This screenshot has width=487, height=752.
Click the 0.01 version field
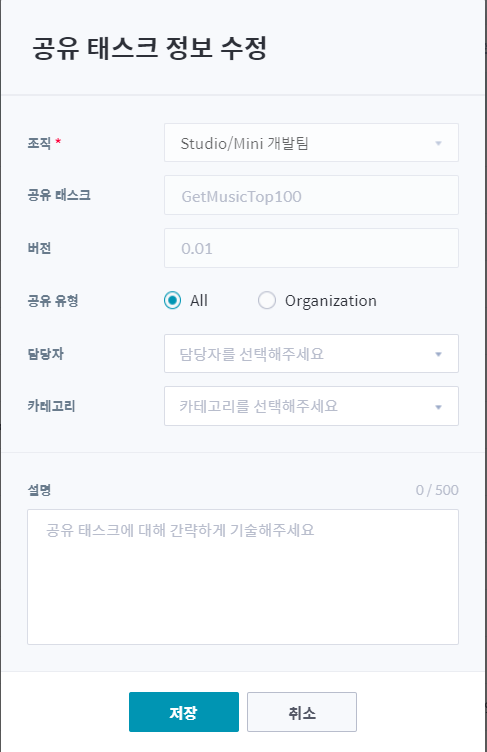(x=311, y=248)
